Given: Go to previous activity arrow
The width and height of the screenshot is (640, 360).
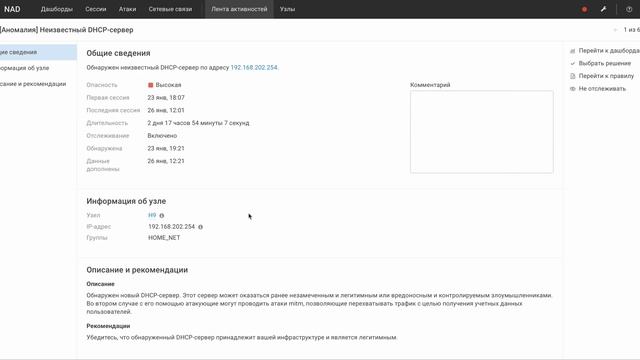Looking at the screenshot, I should click(615, 30).
